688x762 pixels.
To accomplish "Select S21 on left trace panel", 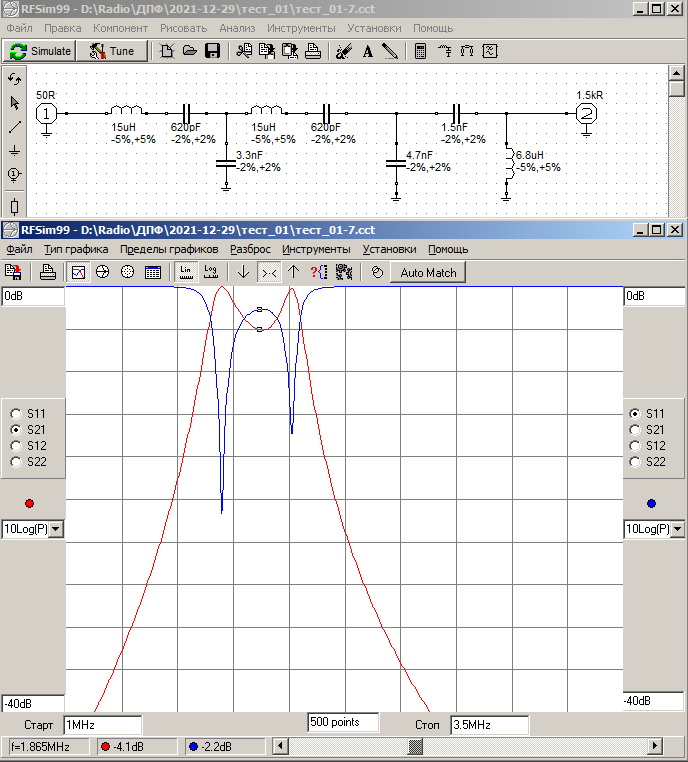I will point(29,430).
